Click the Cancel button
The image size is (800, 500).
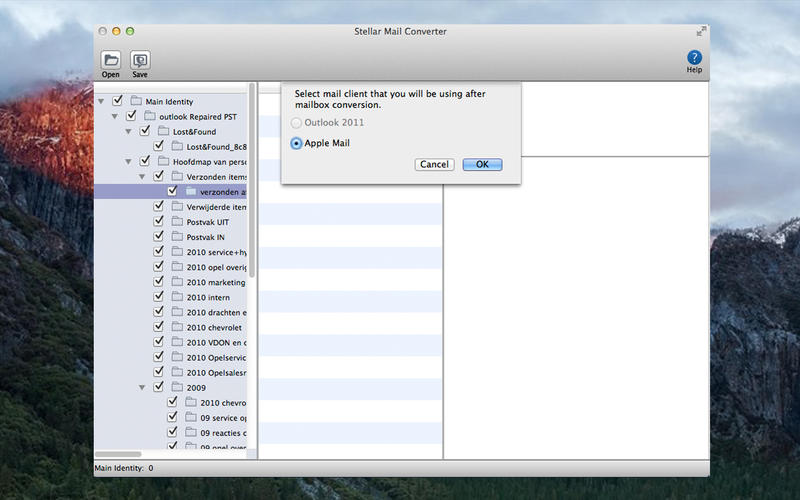(x=434, y=164)
